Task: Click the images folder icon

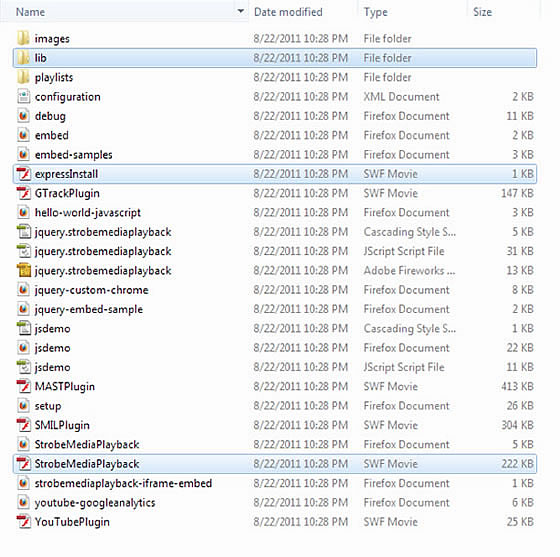Action: pos(23,38)
